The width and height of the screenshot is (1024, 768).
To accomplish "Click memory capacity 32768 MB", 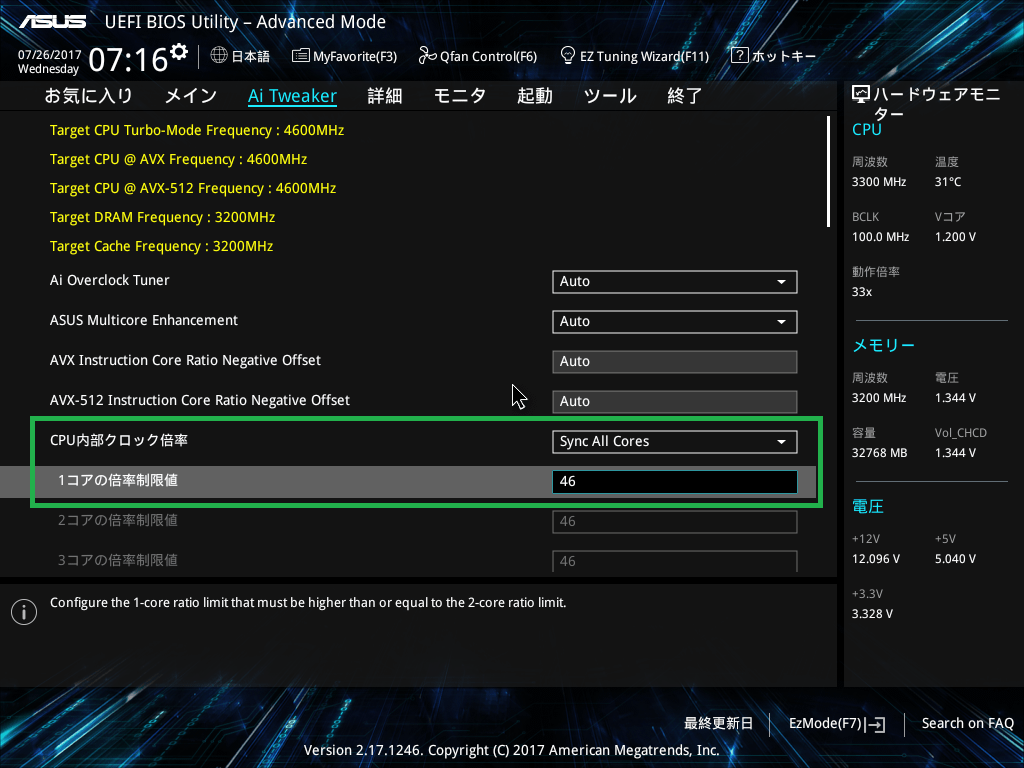I will pos(880,453).
